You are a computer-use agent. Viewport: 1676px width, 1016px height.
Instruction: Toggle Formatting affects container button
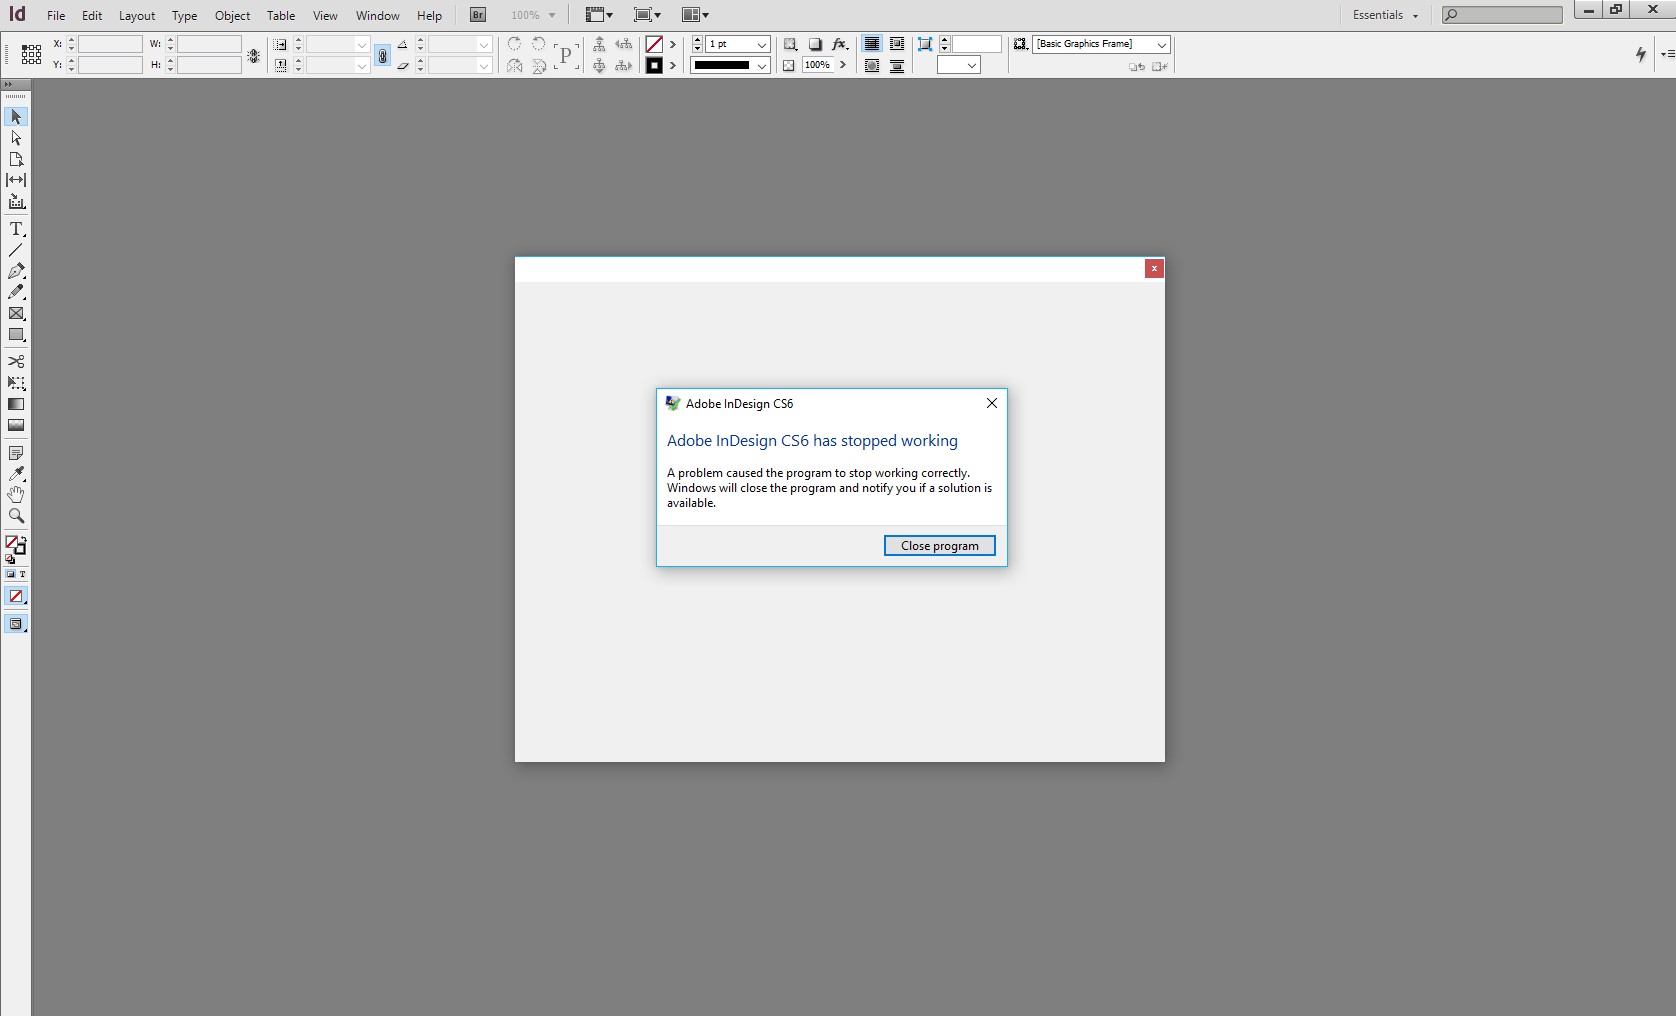click(x=11, y=574)
